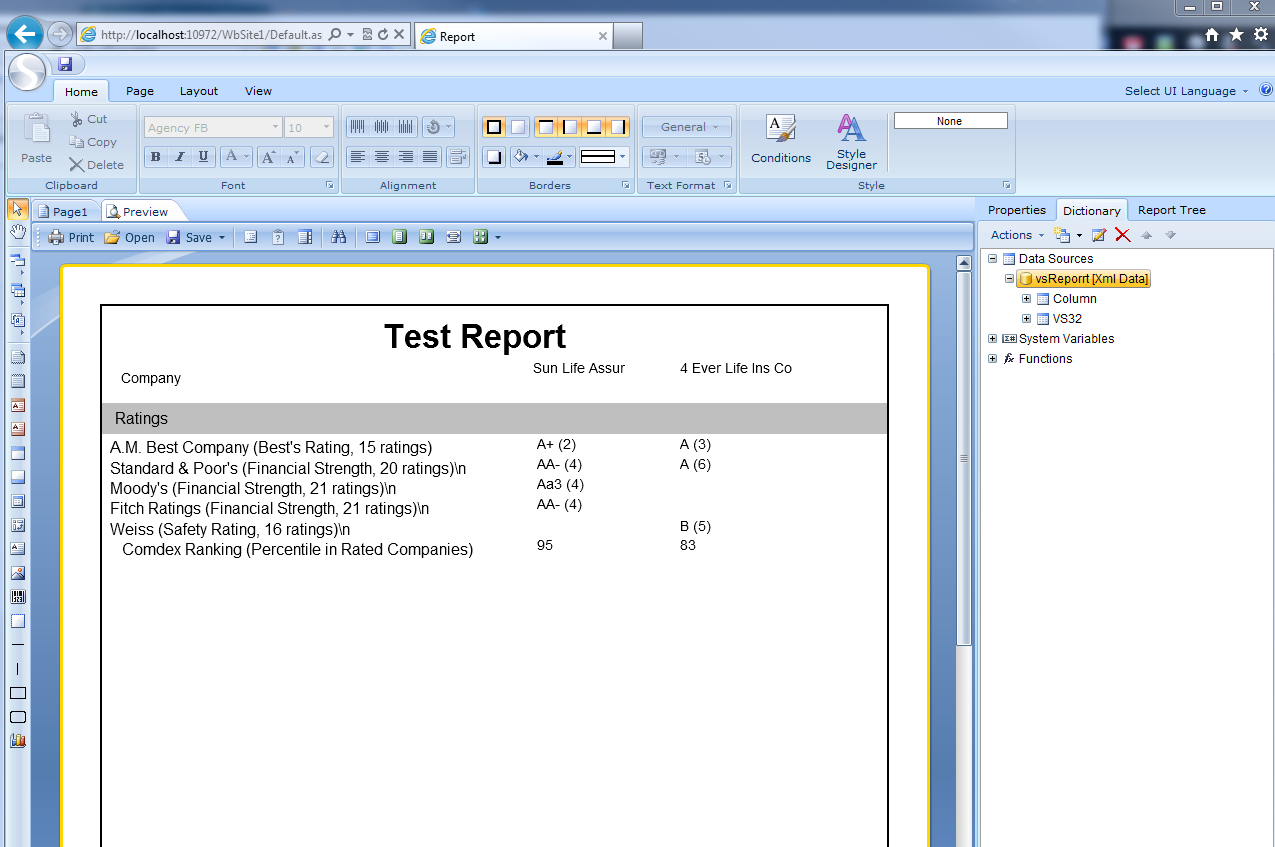Click the Find binoculars icon in preview toolbar

click(x=338, y=237)
